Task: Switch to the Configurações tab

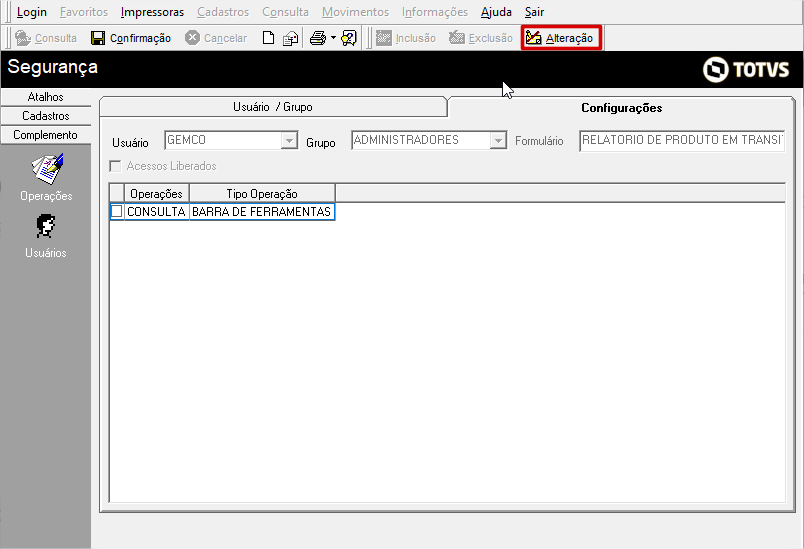Action: coord(621,108)
